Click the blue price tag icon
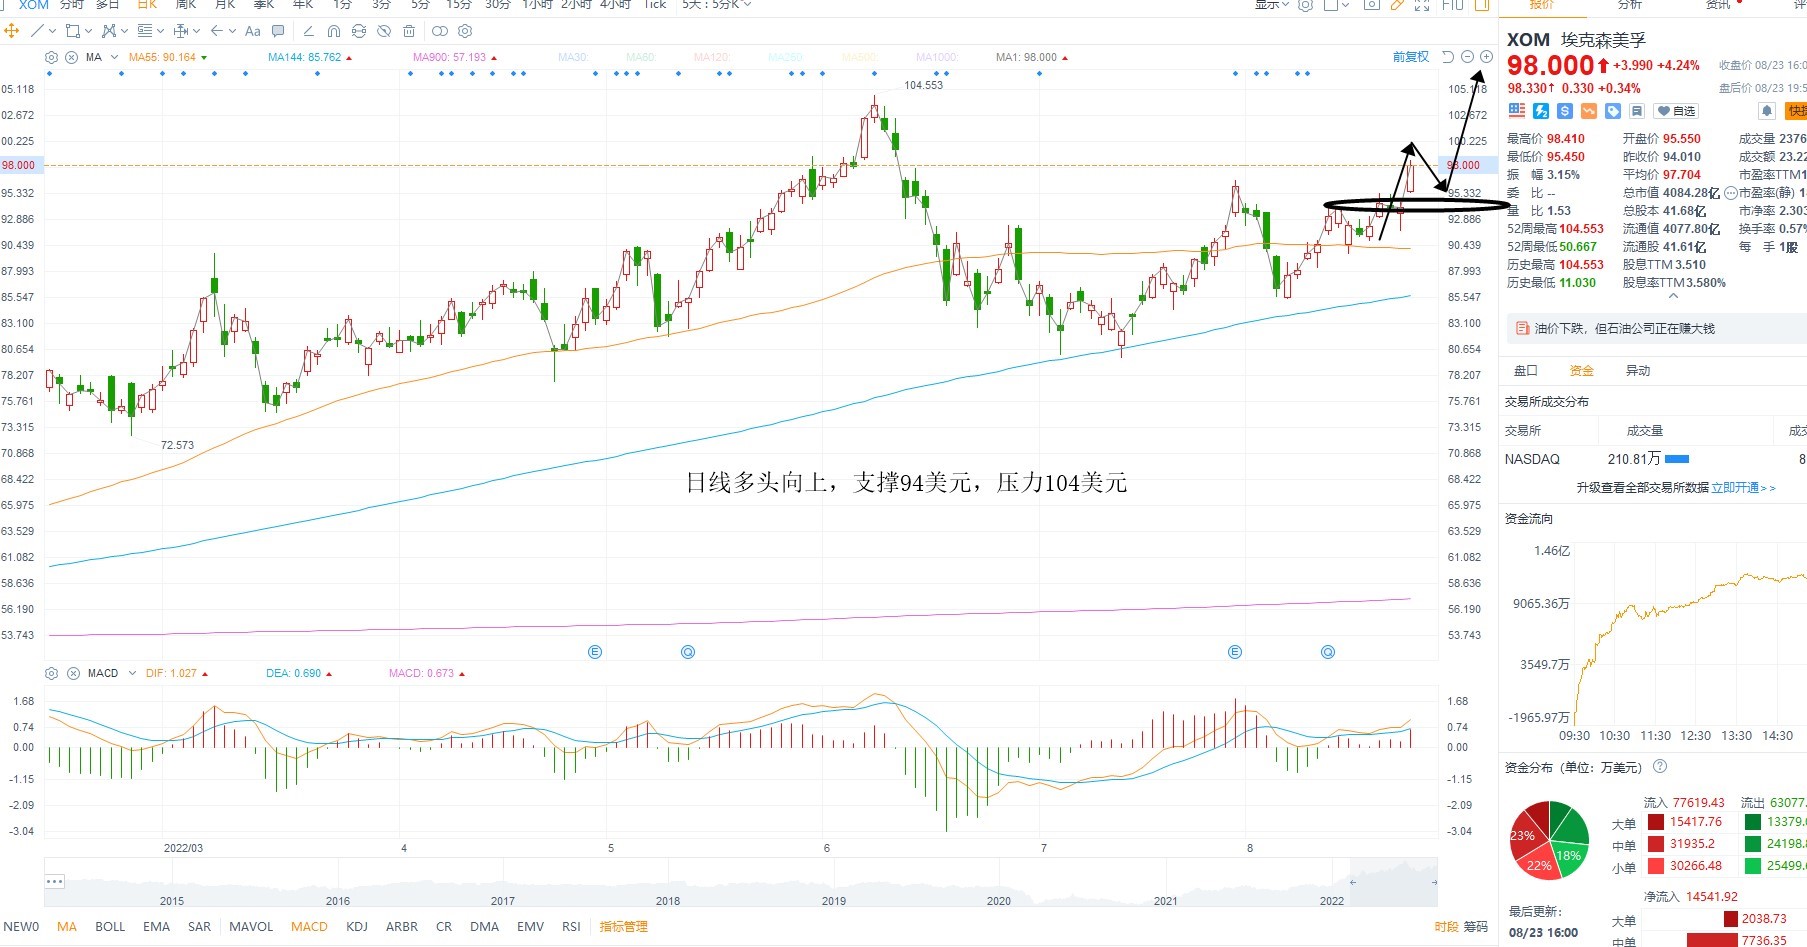 (1613, 111)
